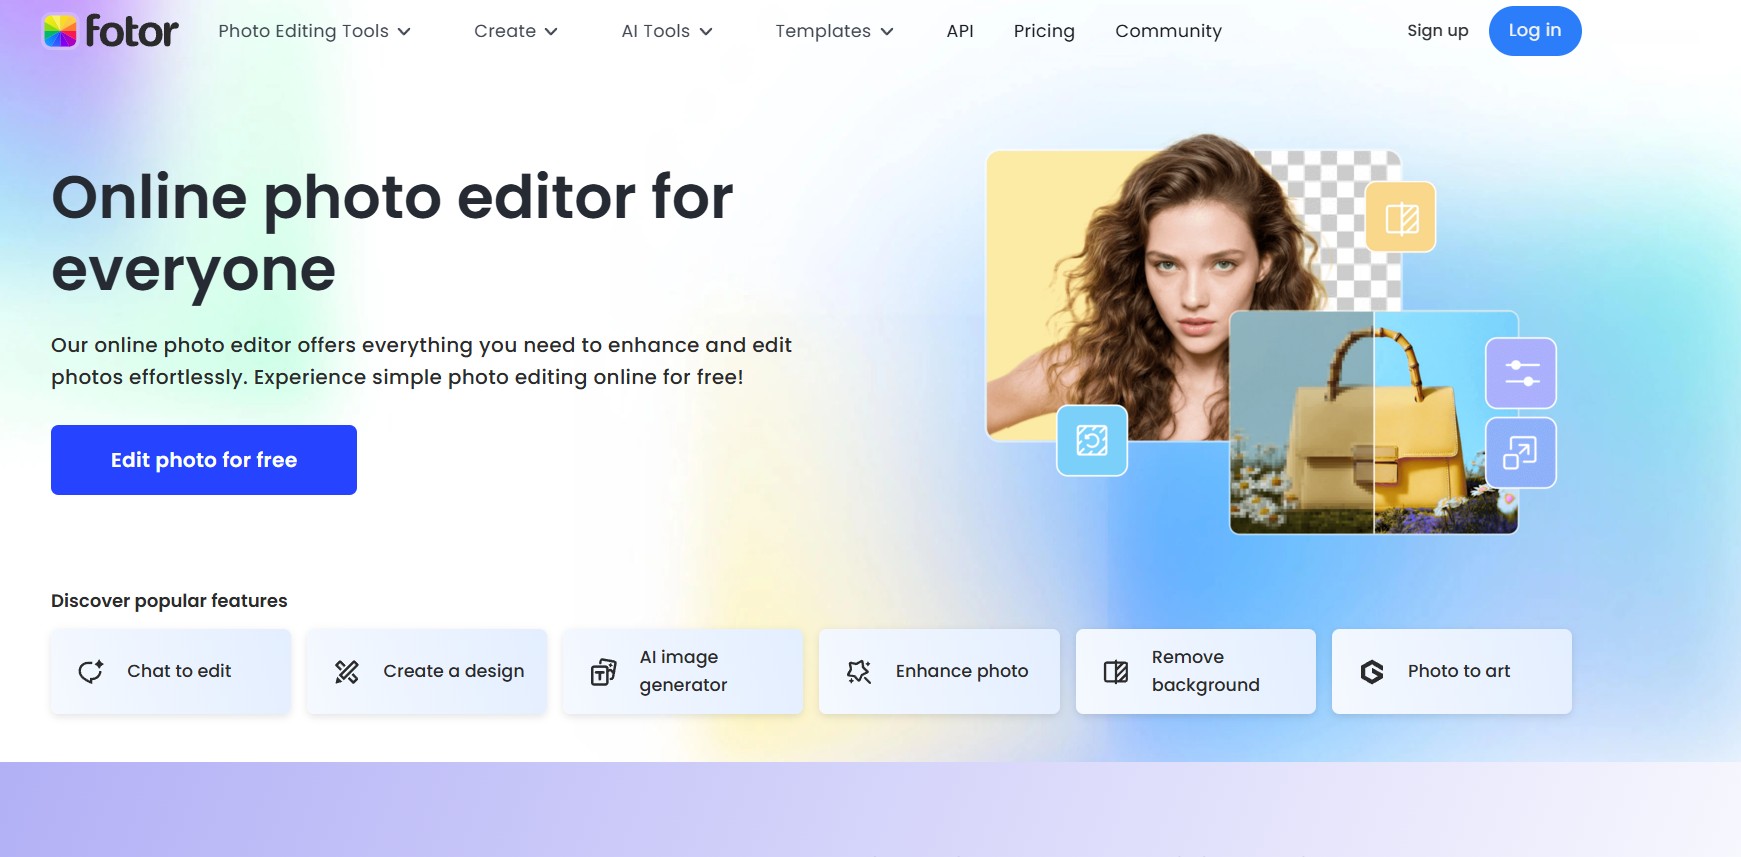Viewport: 1741px width, 857px height.
Task: Open the Enhance photo feature card
Action: pyautogui.click(x=939, y=672)
